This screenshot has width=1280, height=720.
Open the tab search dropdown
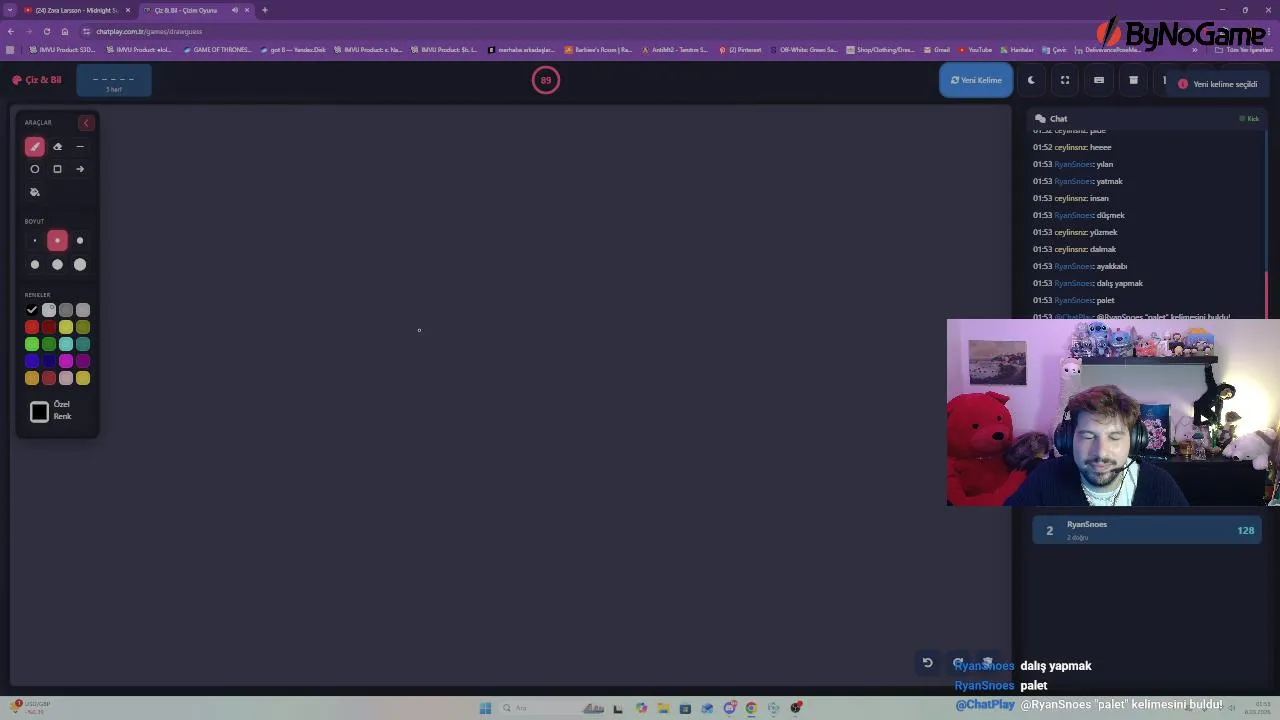[x=10, y=10]
